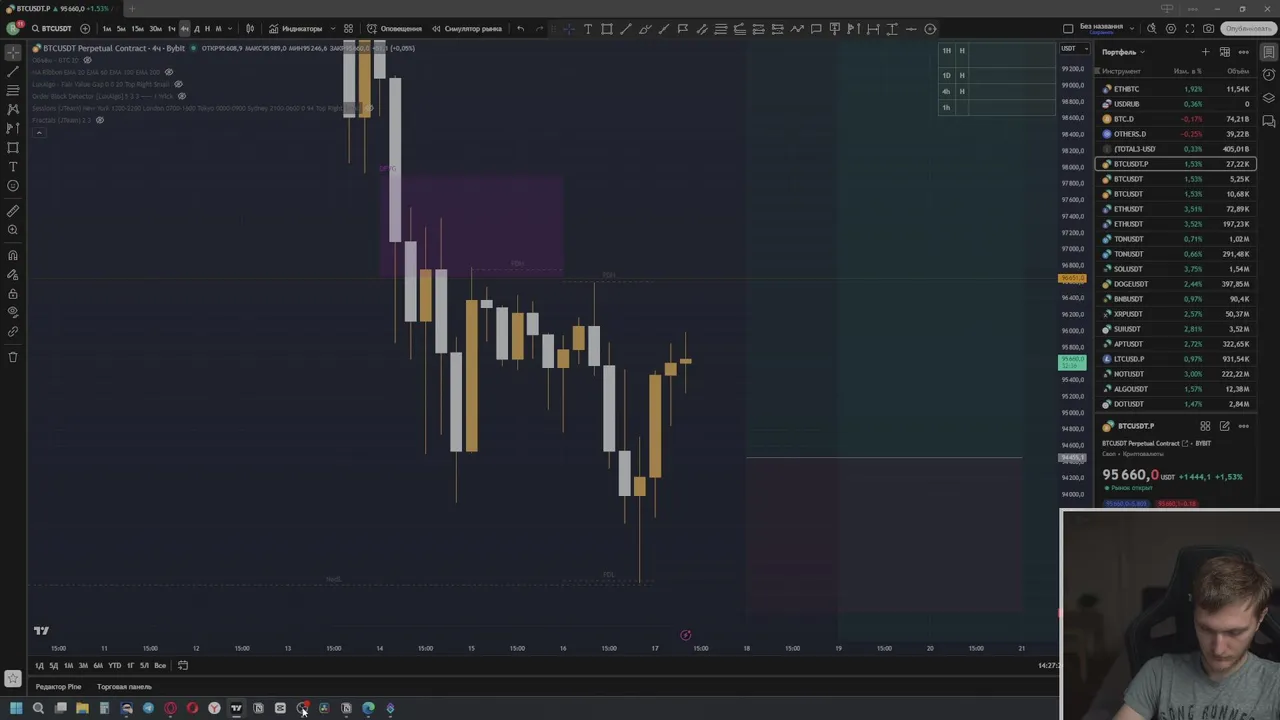
Task: Toggle visibility of HA Ribbon EMA indicator
Action: (x=168, y=72)
